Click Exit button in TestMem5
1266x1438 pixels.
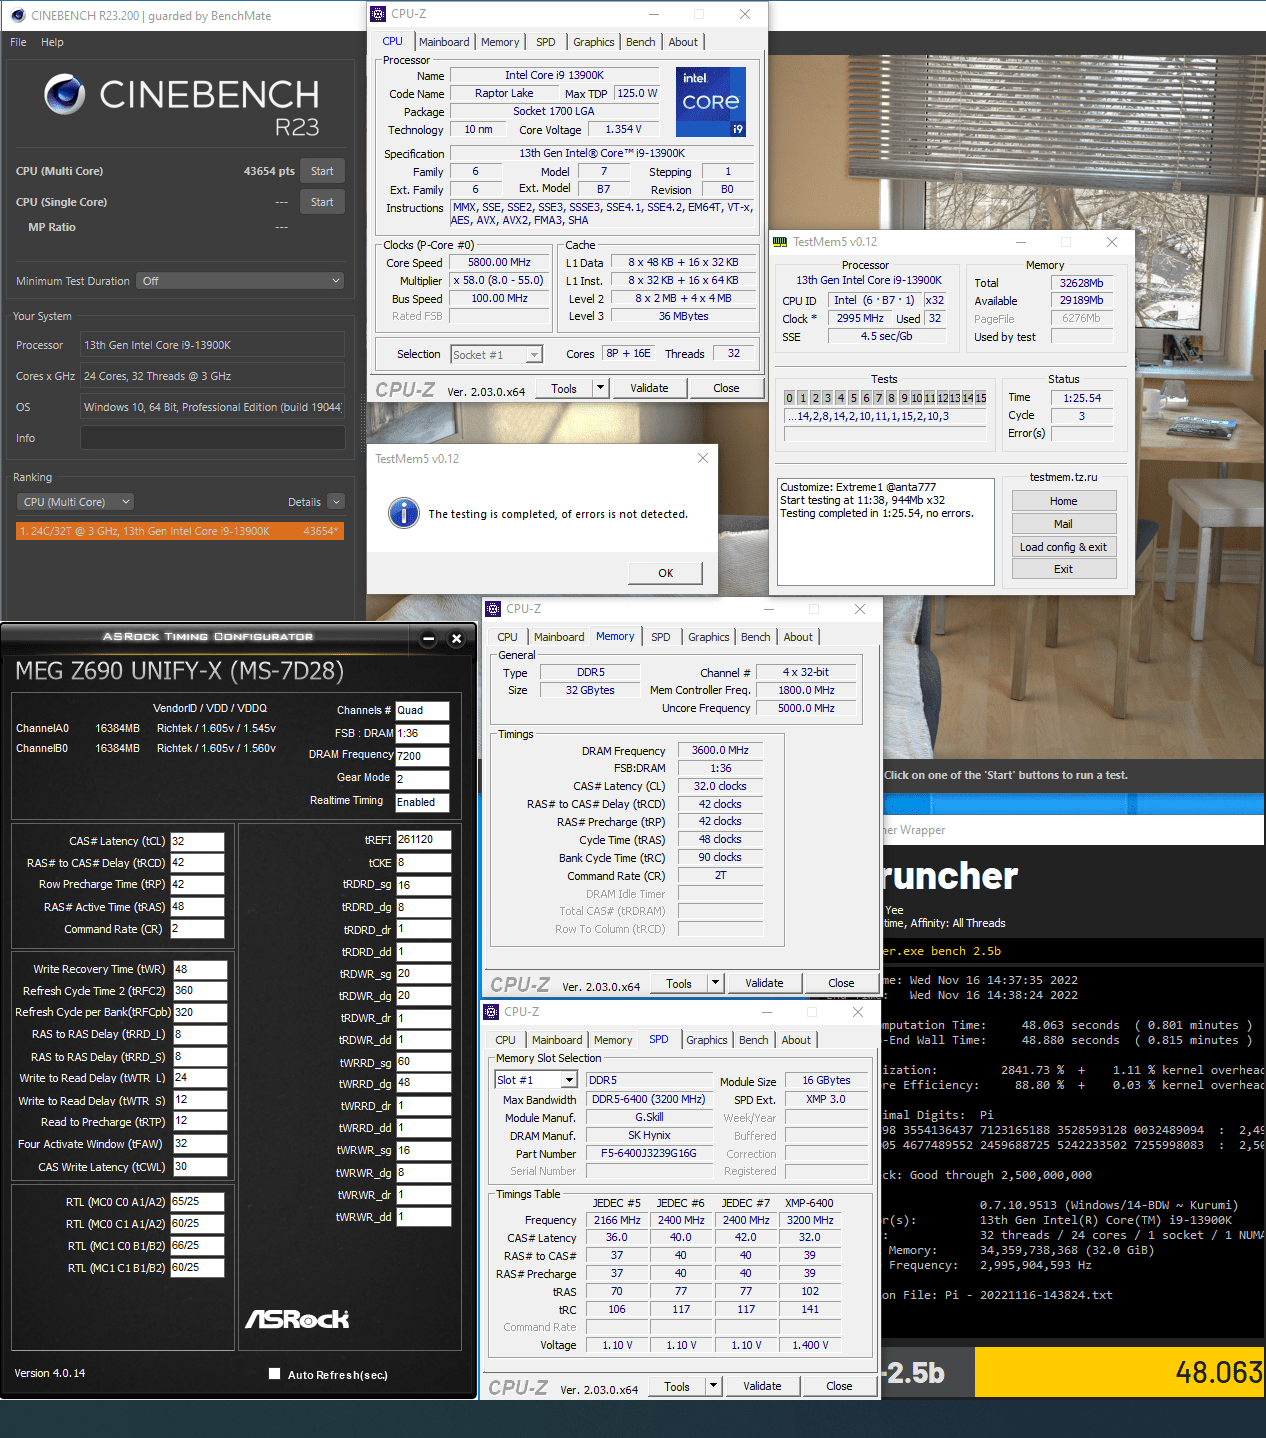1064,569
